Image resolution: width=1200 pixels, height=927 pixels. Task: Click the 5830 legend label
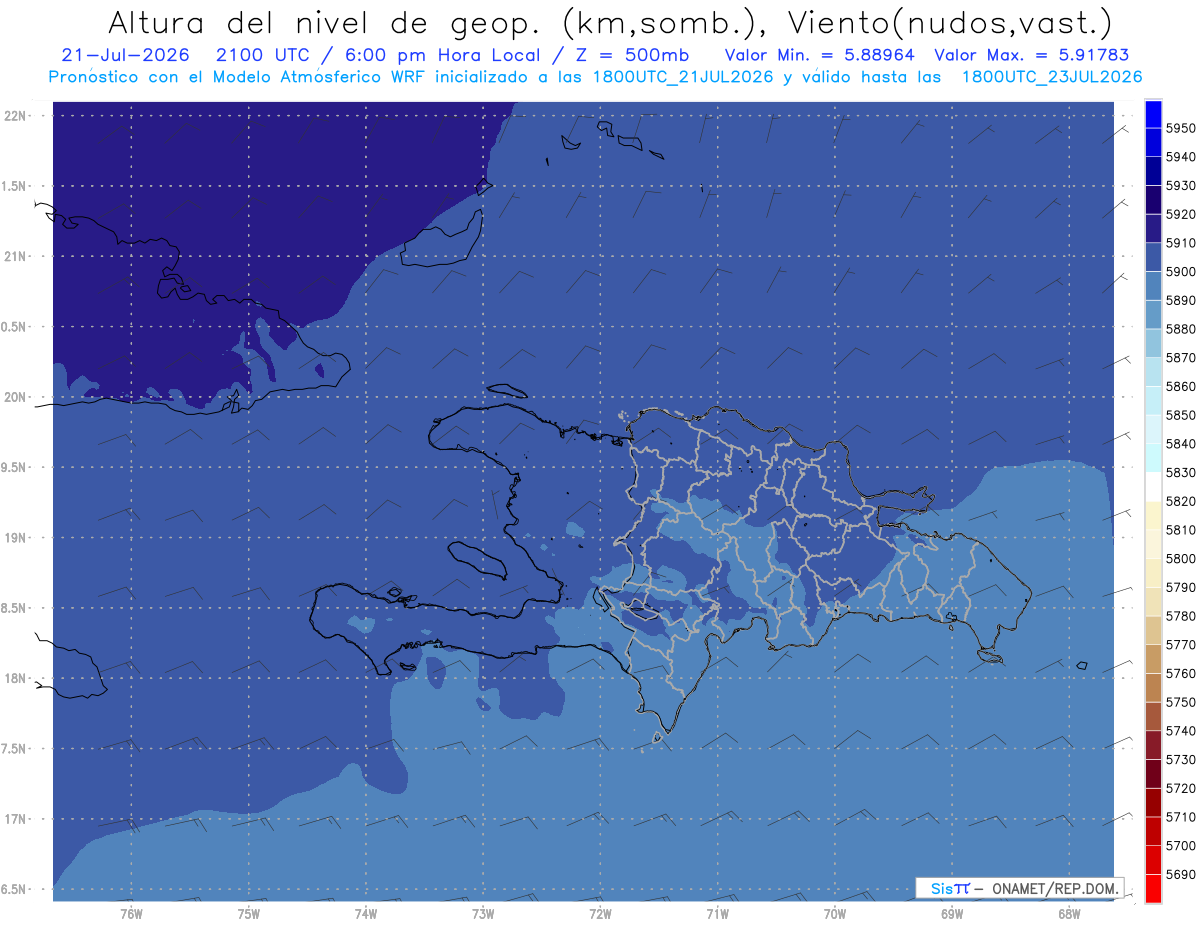(x=1180, y=472)
